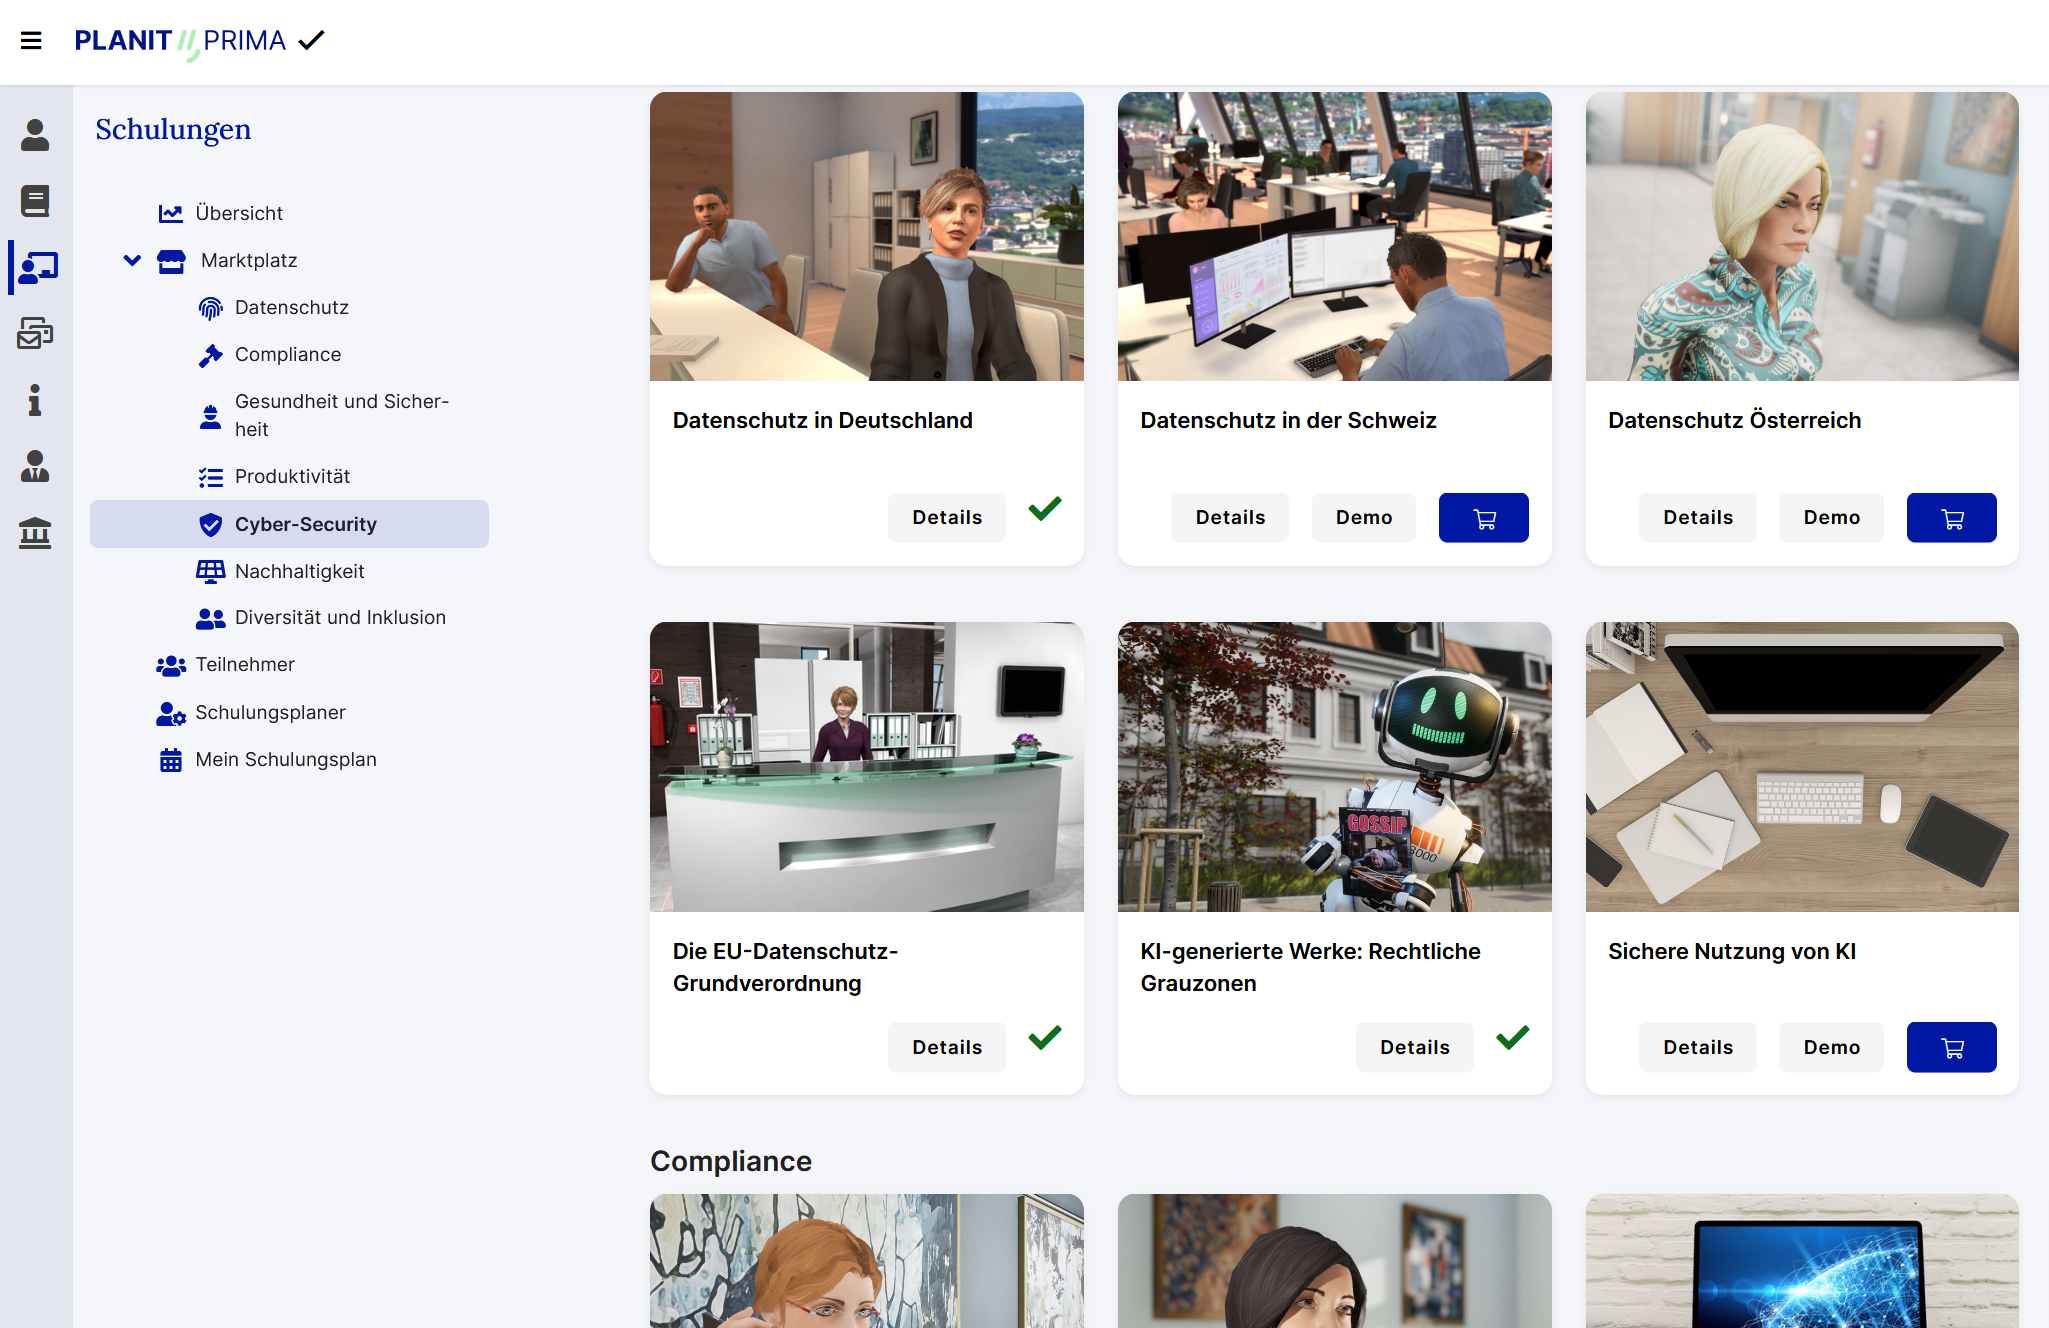Click the Compliance section heading
2049x1328 pixels.
tap(731, 1161)
